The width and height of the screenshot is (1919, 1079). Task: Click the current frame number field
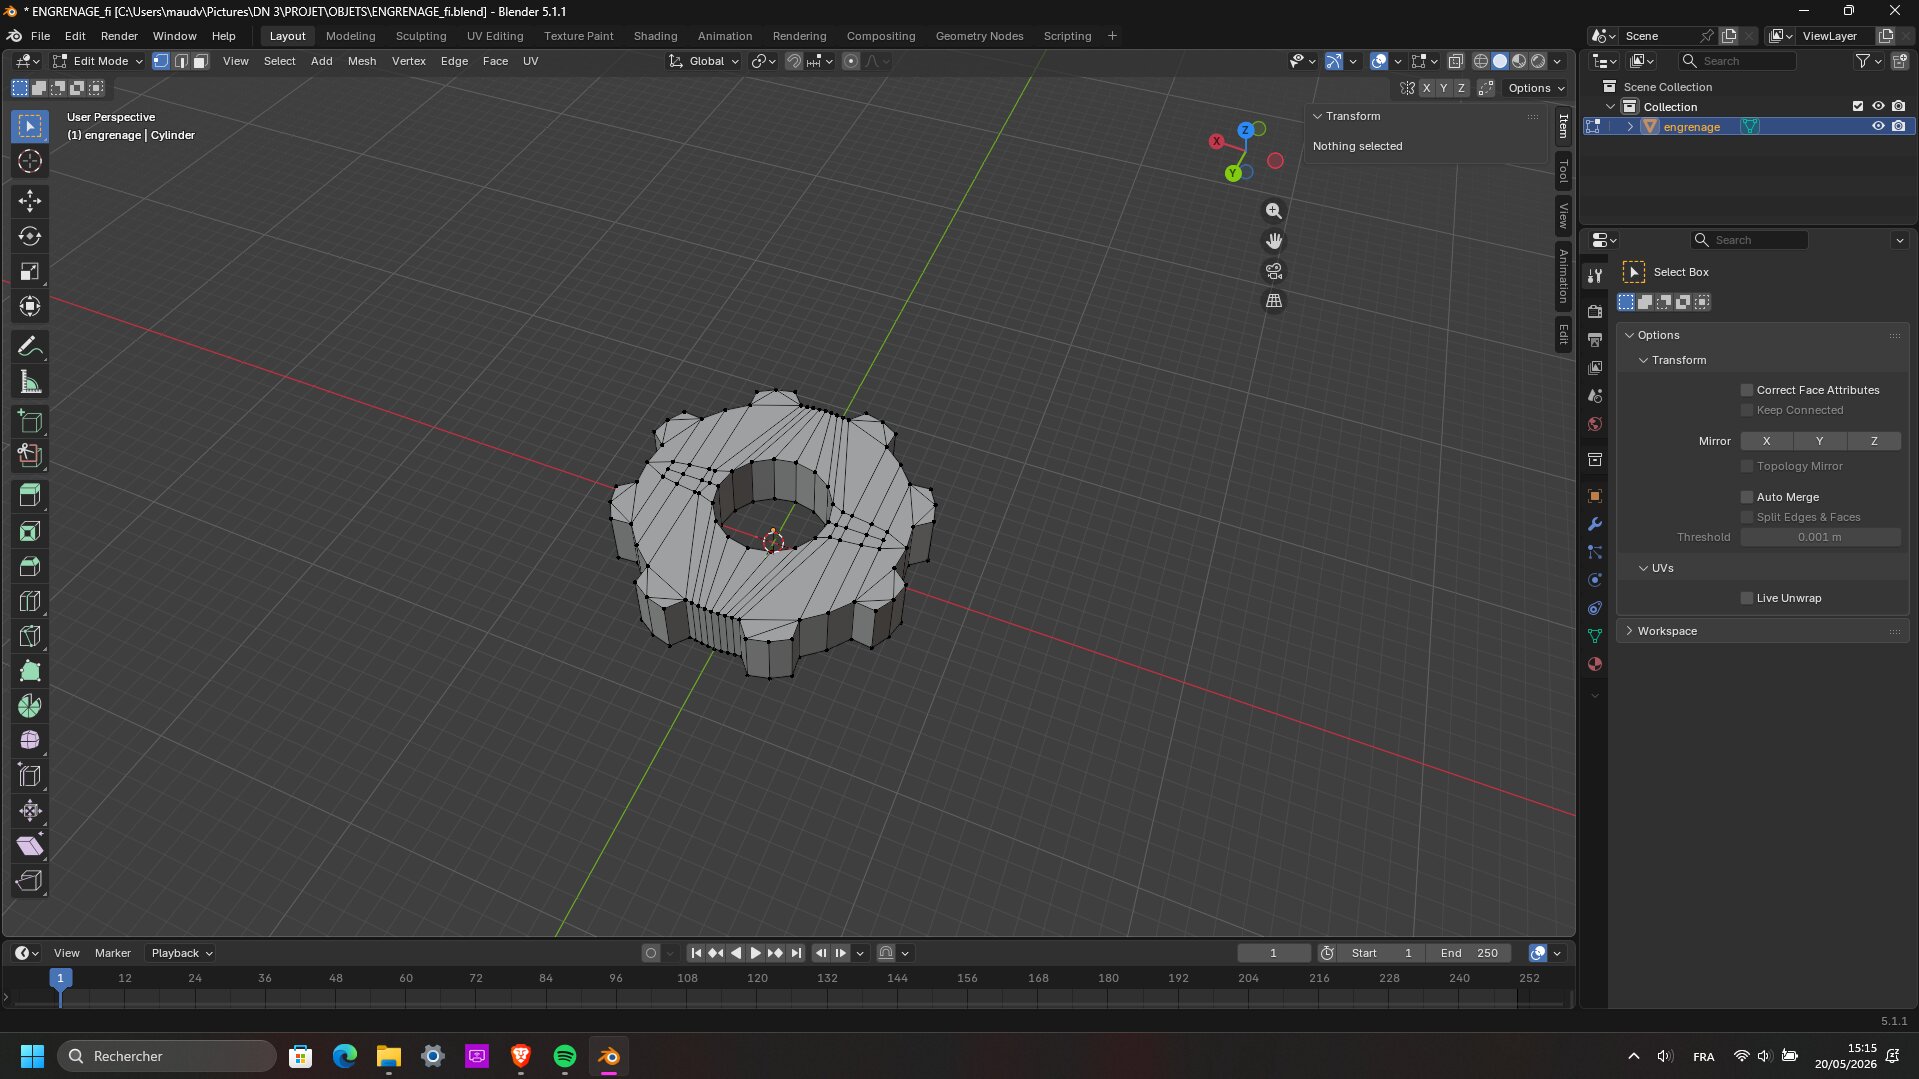point(1273,953)
